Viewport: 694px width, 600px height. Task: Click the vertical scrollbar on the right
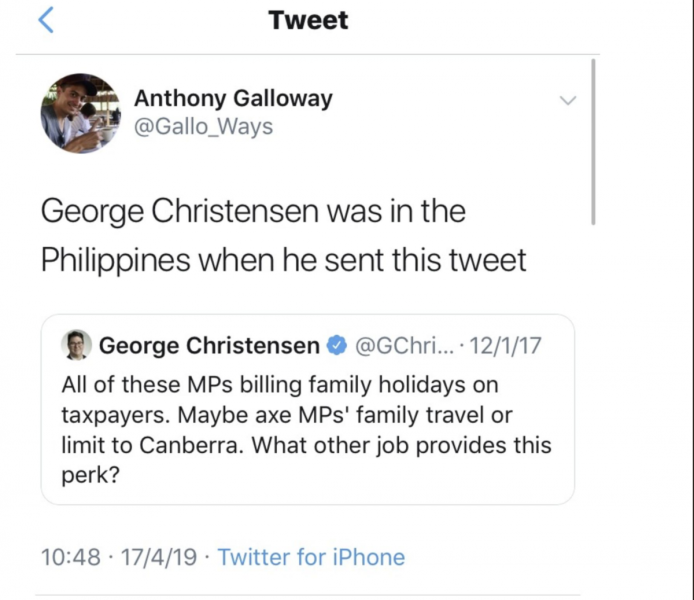coord(594,140)
